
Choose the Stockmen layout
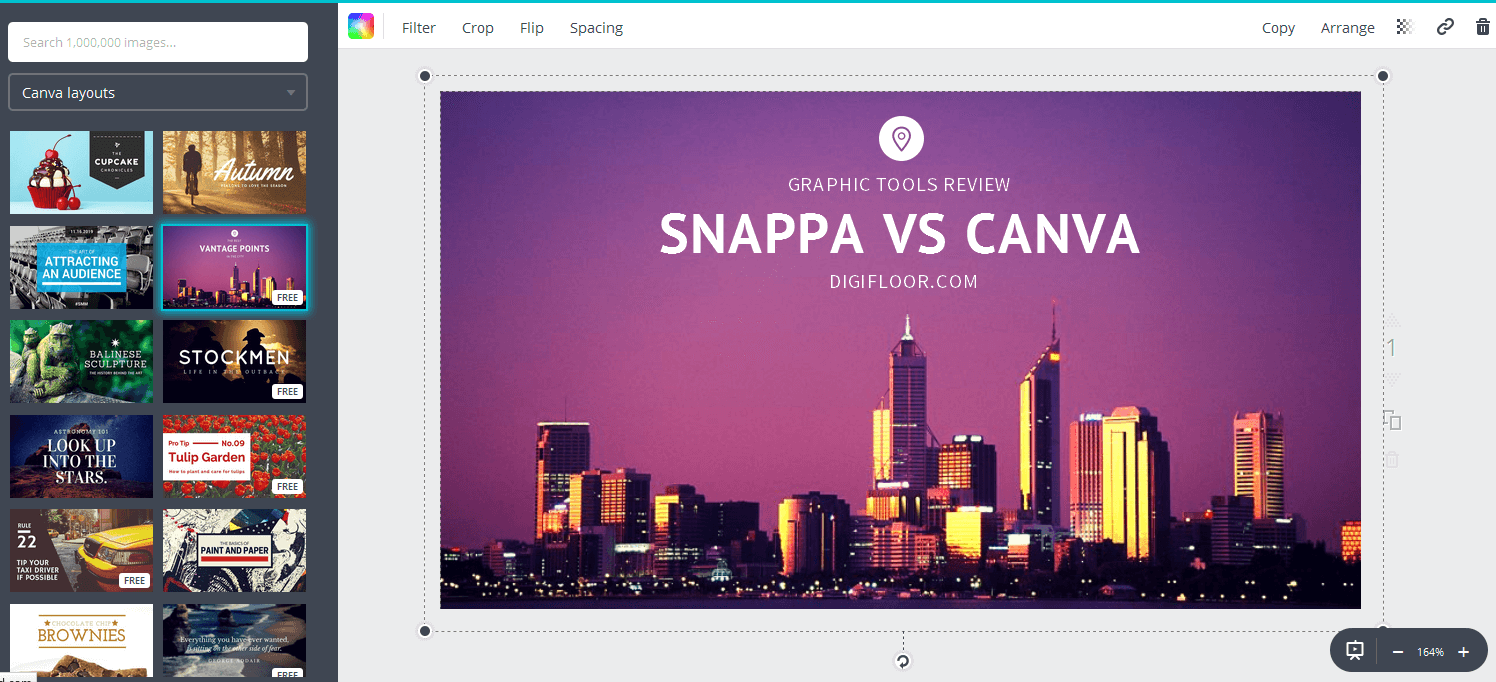[235, 361]
